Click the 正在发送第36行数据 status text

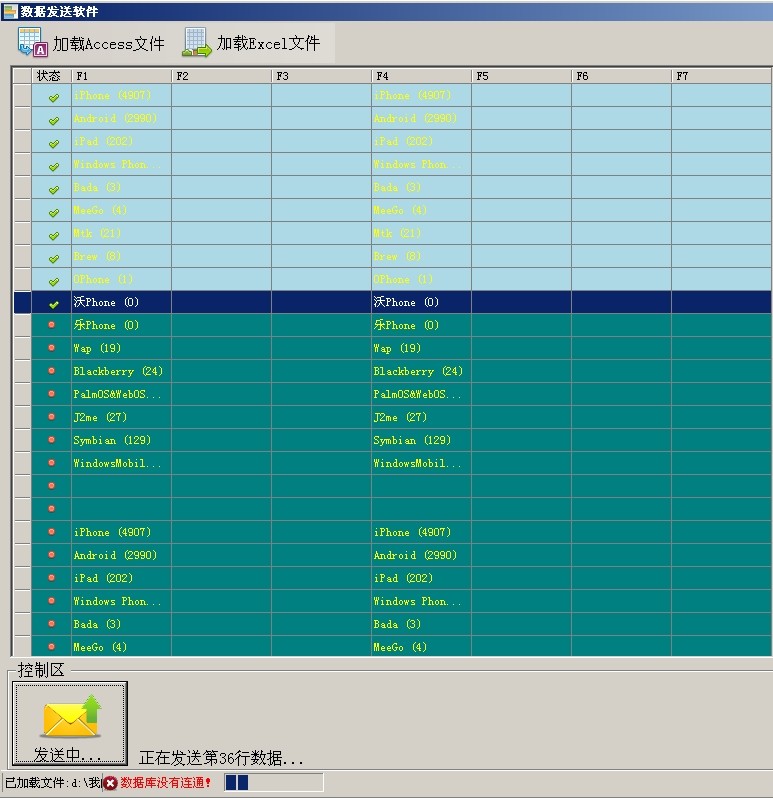tap(221, 758)
